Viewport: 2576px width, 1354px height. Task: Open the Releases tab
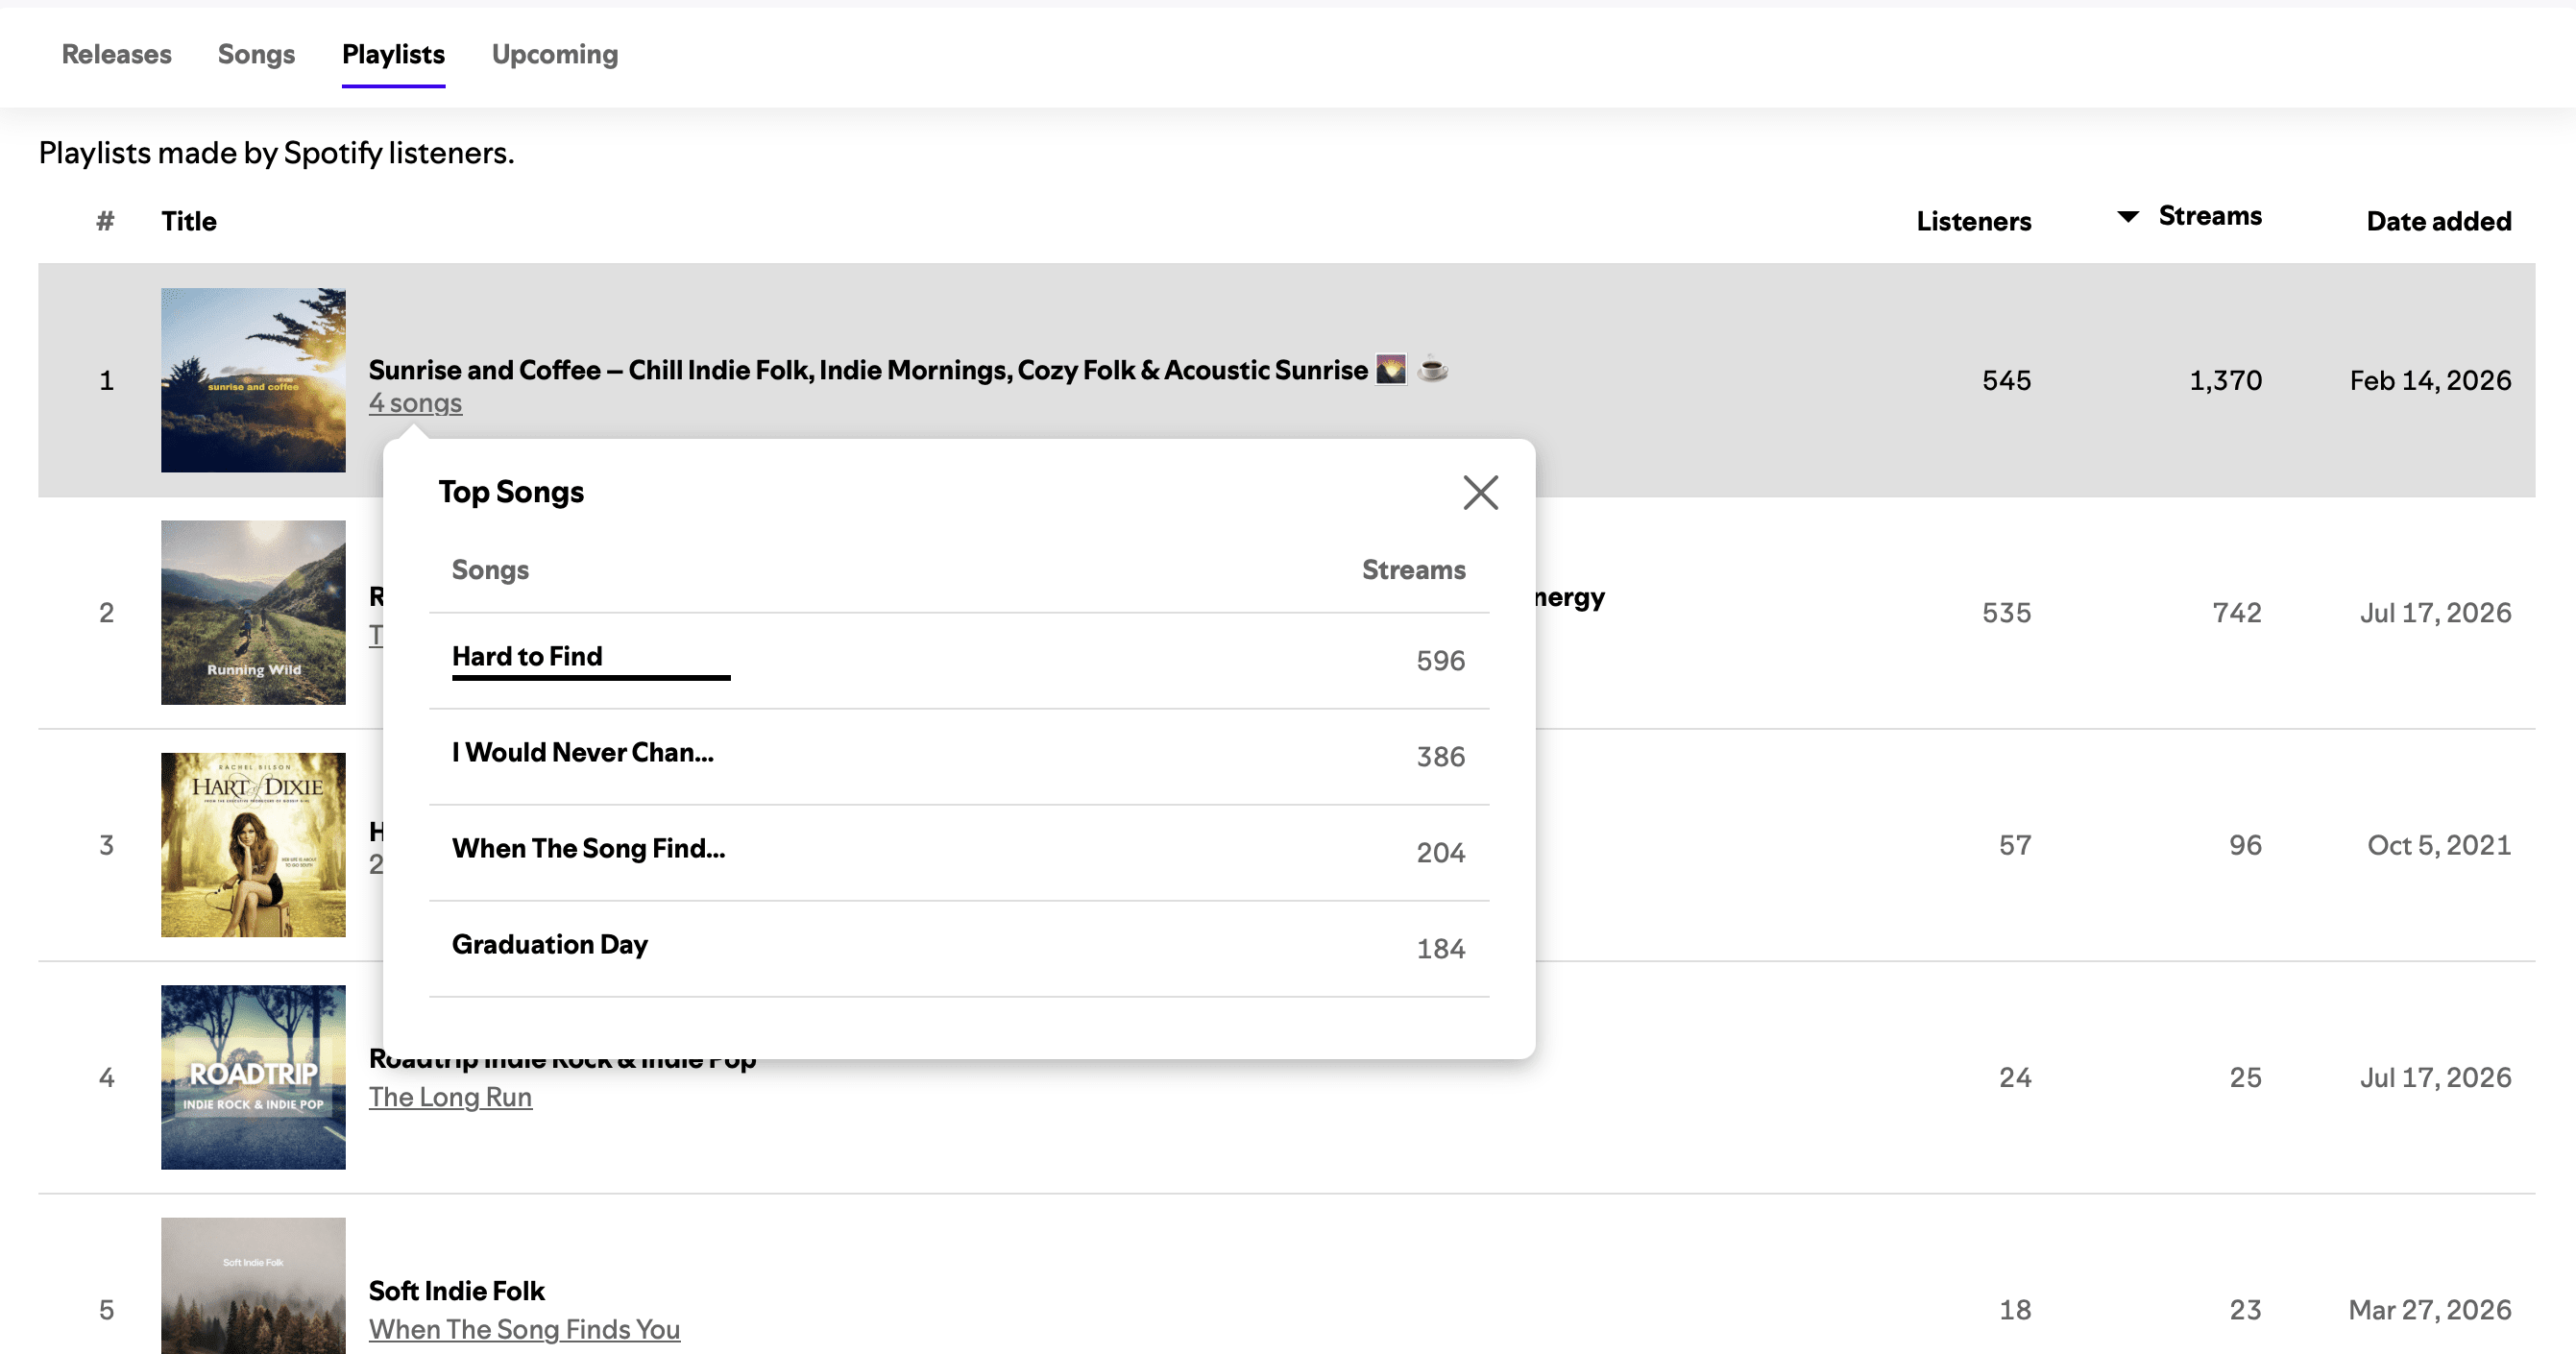(x=116, y=54)
